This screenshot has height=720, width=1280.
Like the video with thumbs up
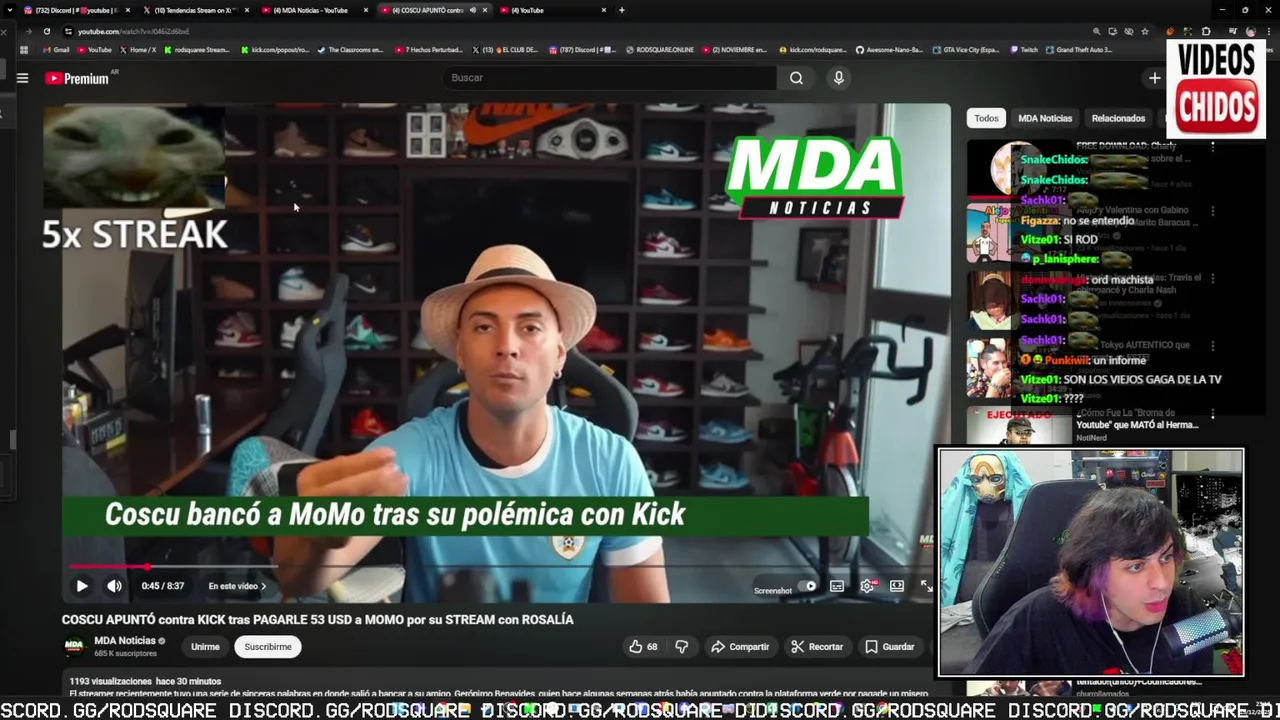tap(643, 647)
